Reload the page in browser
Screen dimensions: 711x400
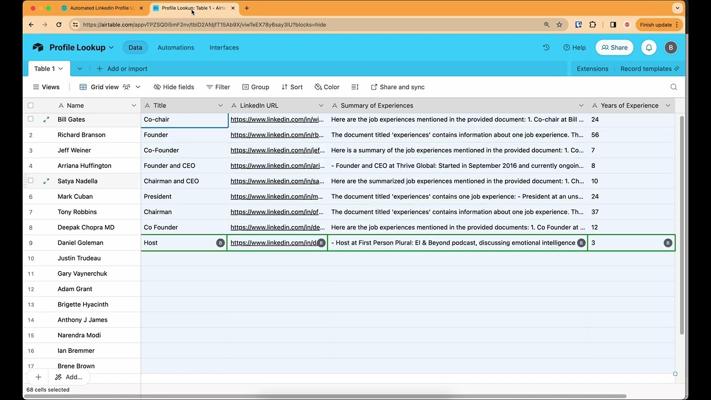[58, 24]
